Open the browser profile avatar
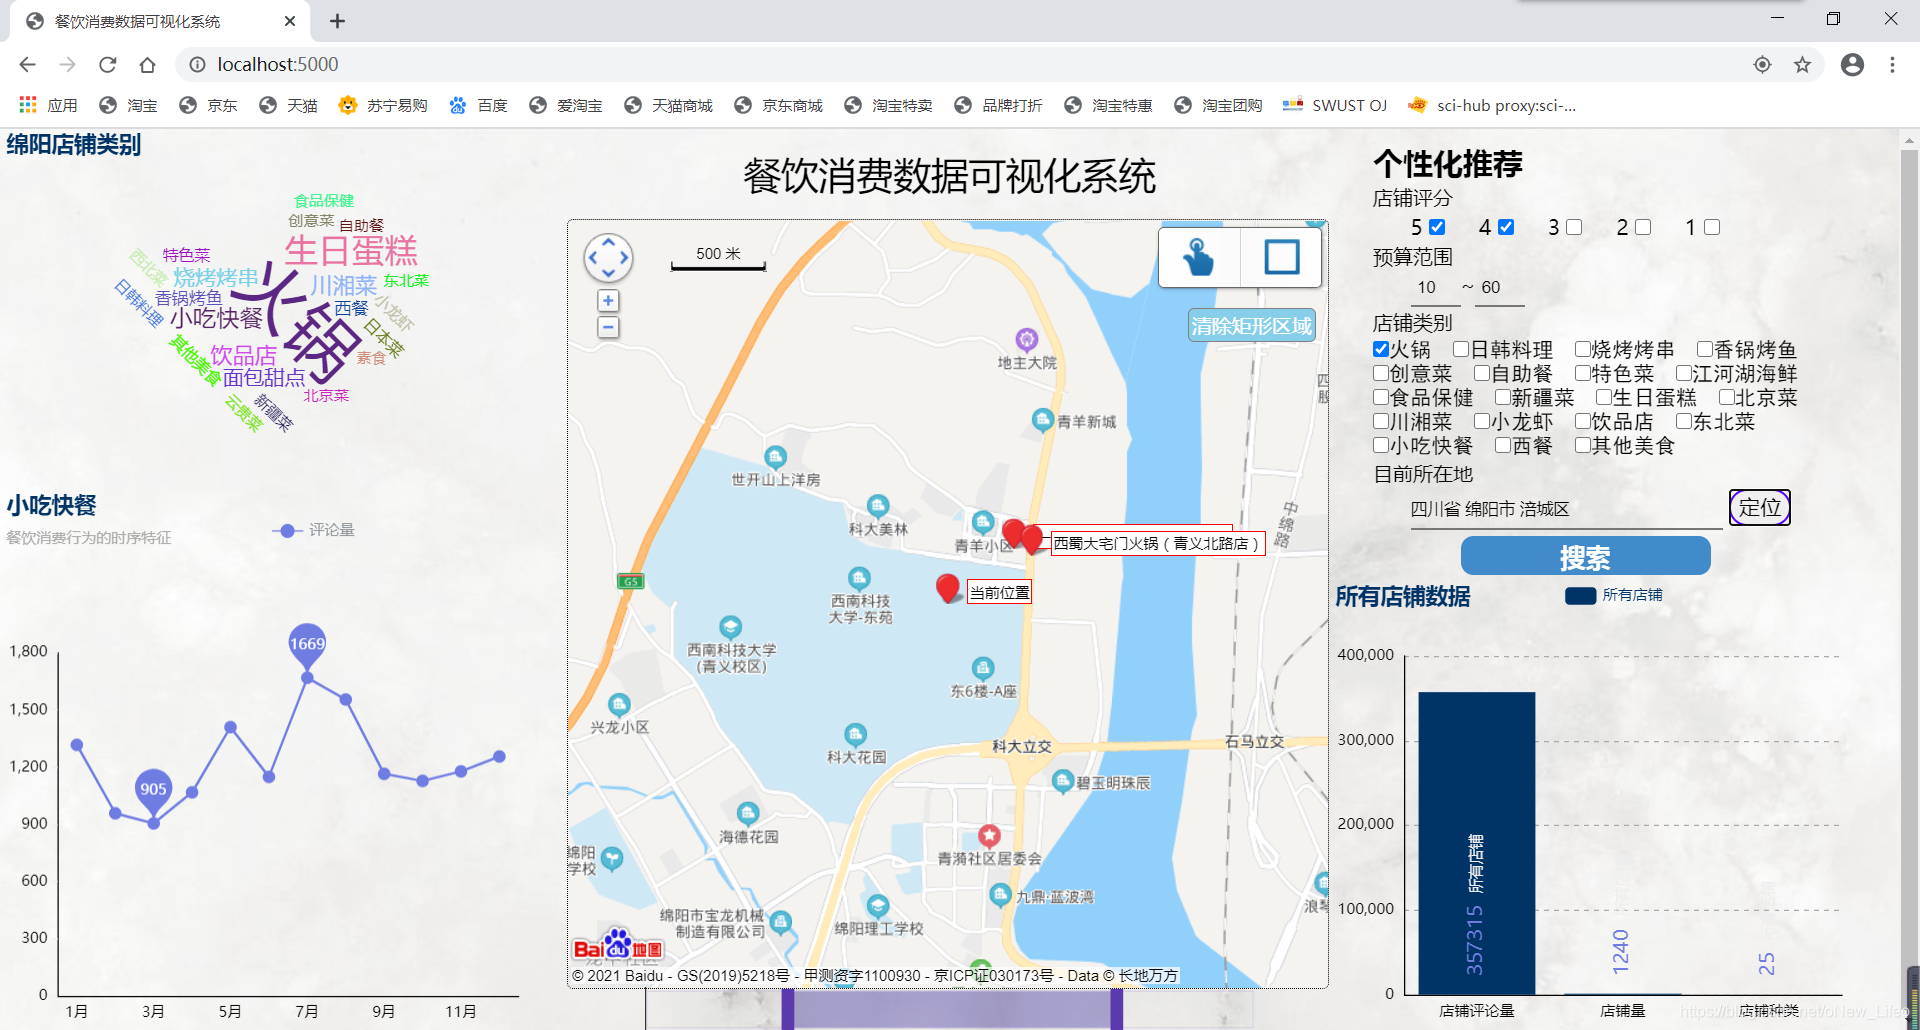 pyautogui.click(x=1852, y=65)
